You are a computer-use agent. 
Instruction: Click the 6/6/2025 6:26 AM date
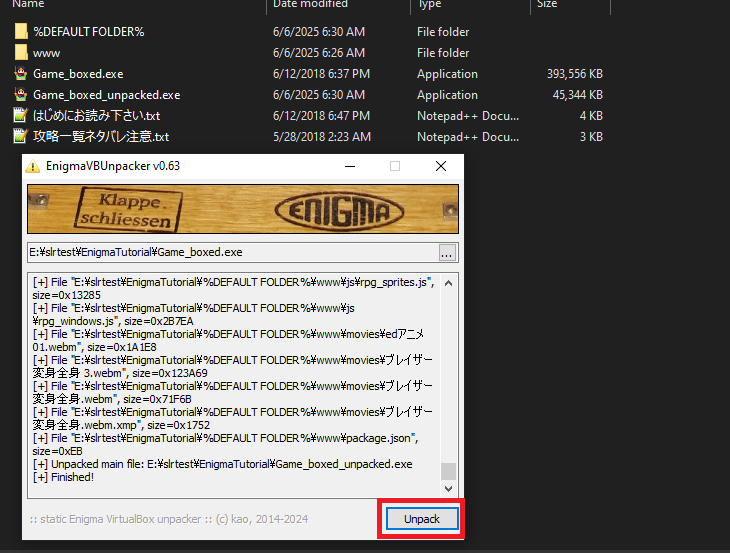(x=319, y=53)
